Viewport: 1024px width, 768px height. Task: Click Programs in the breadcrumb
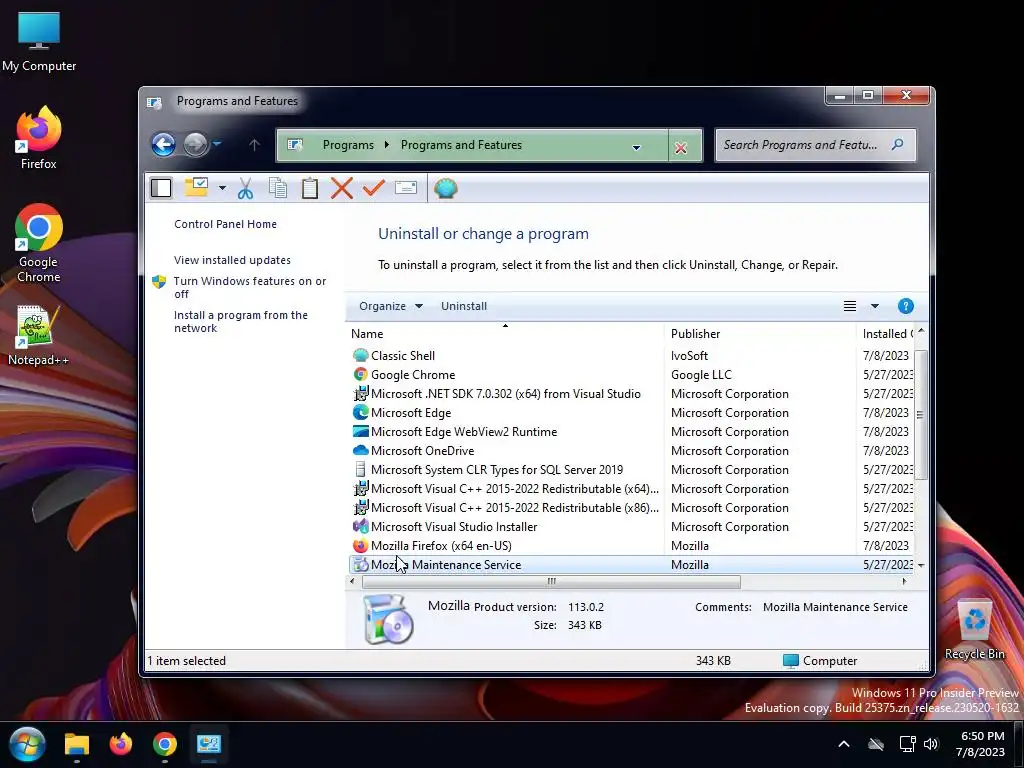tap(348, 144)
